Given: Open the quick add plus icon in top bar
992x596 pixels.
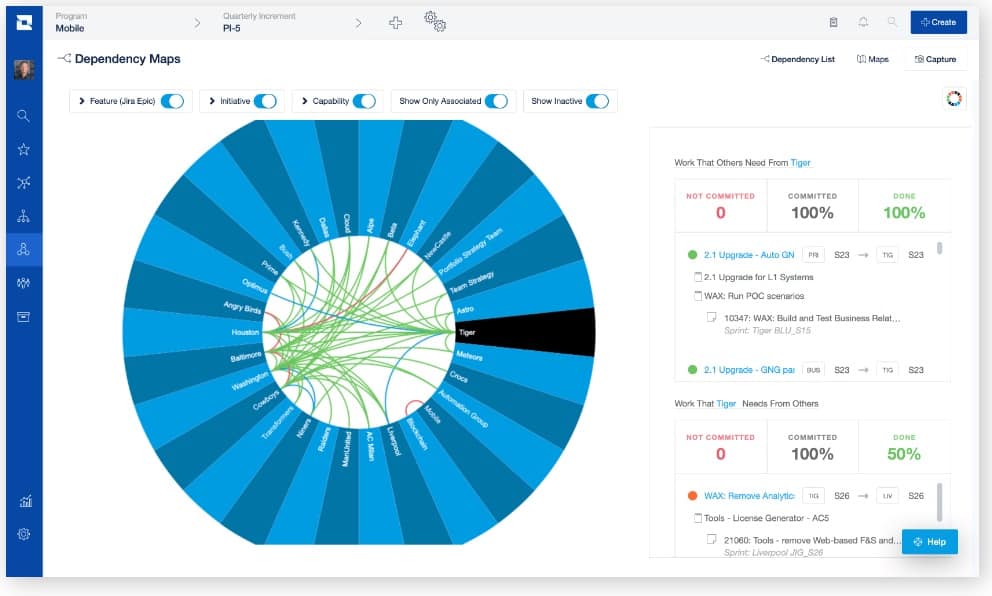Looking at the screenshot, I should pyautogui.click(x=396, y=21).
